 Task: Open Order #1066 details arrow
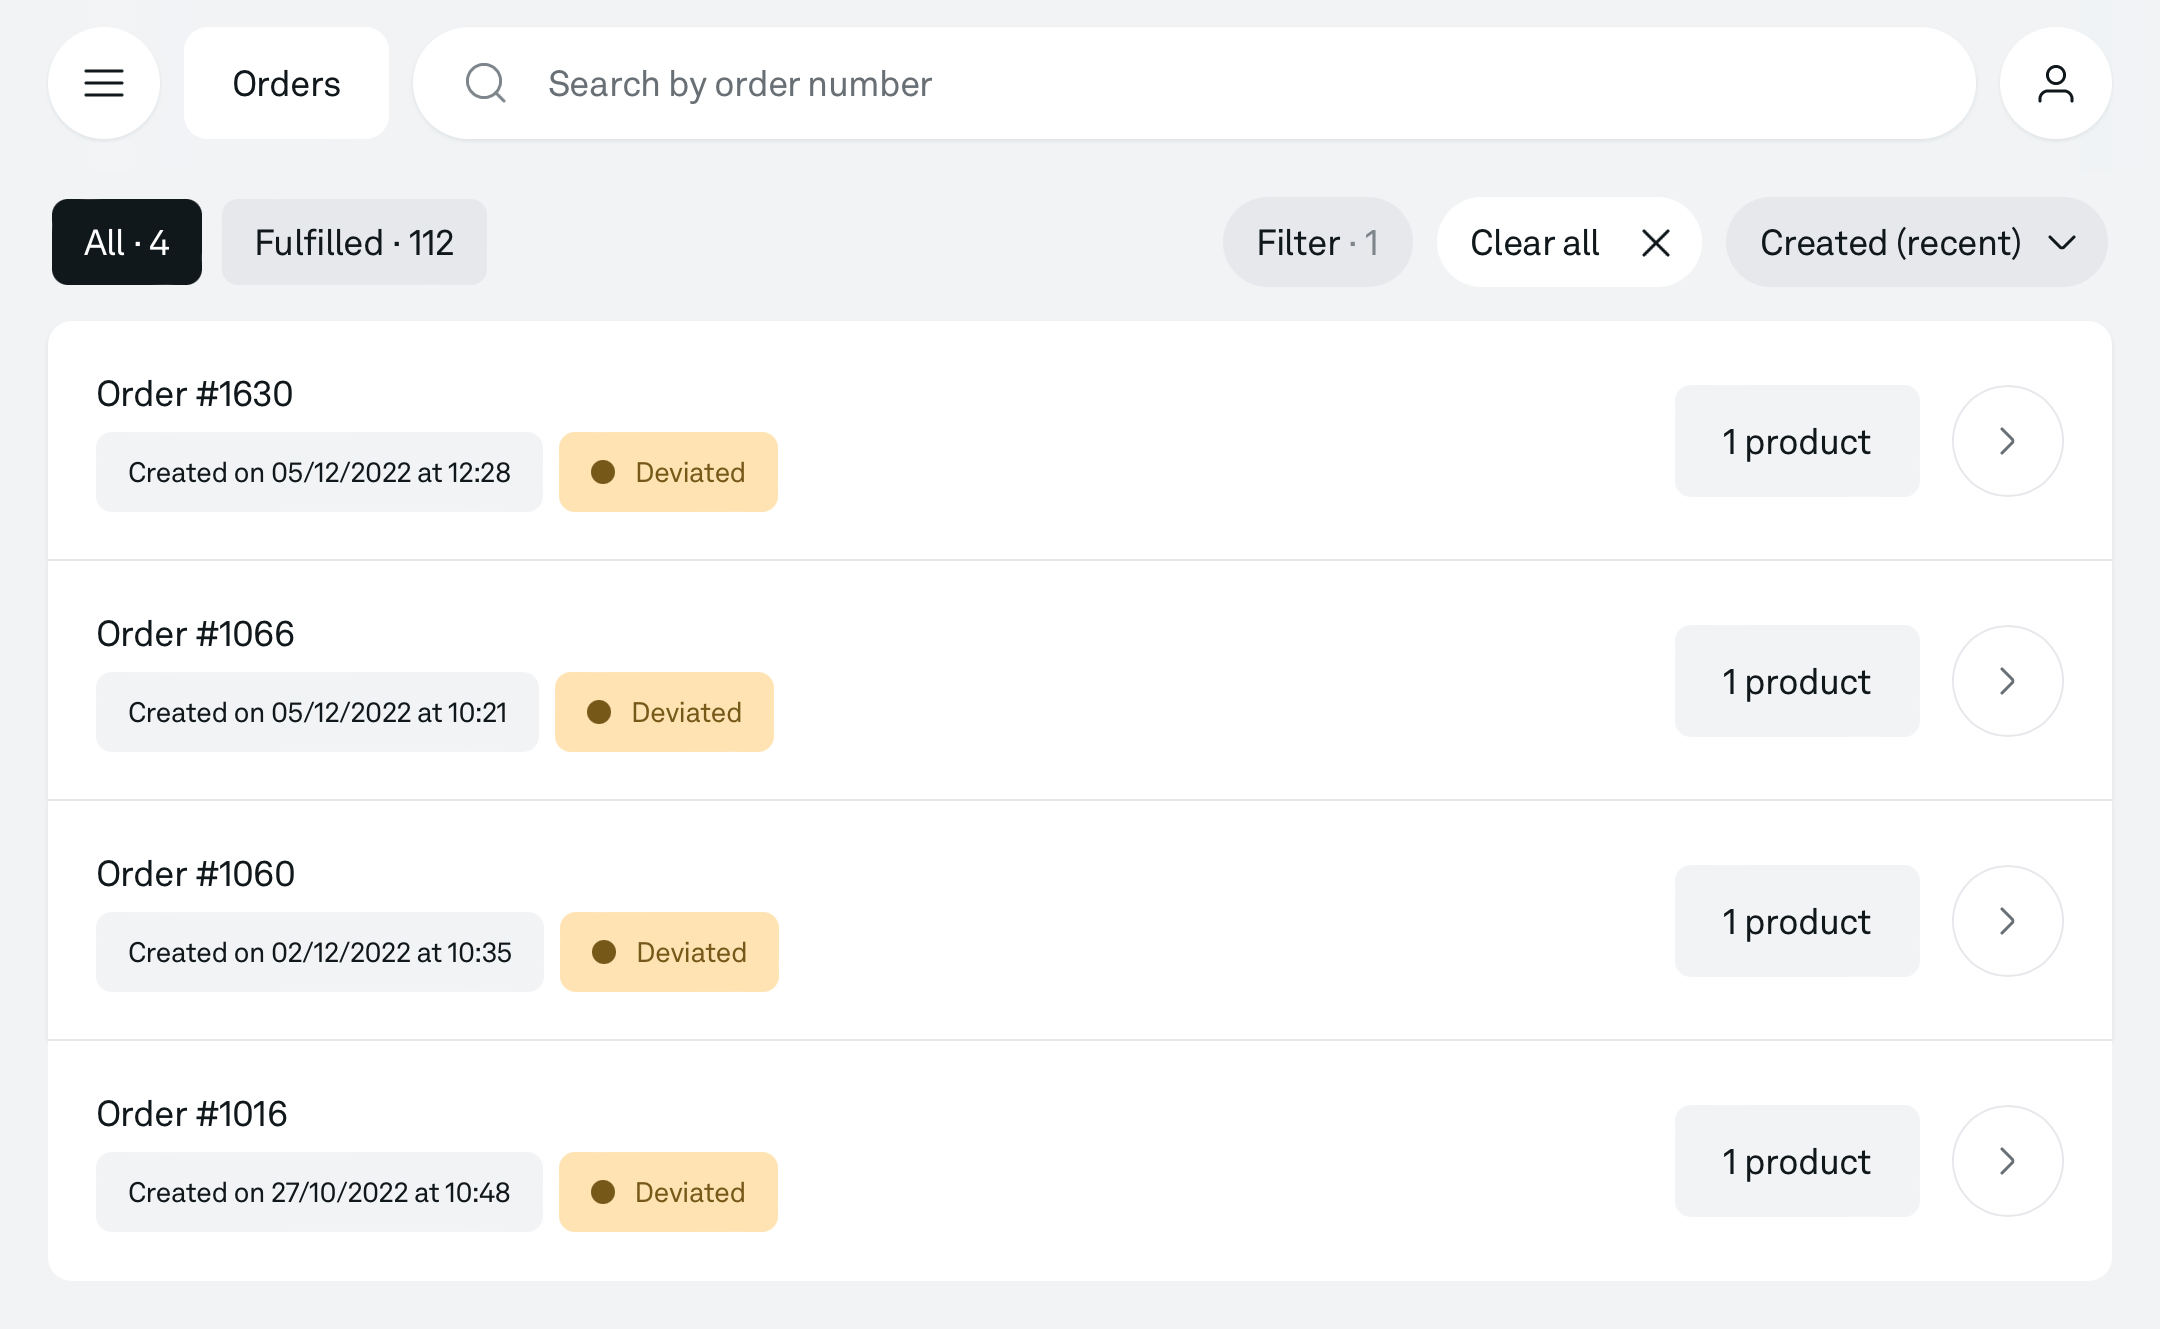pyautogui.click(x=2007, y=681)
